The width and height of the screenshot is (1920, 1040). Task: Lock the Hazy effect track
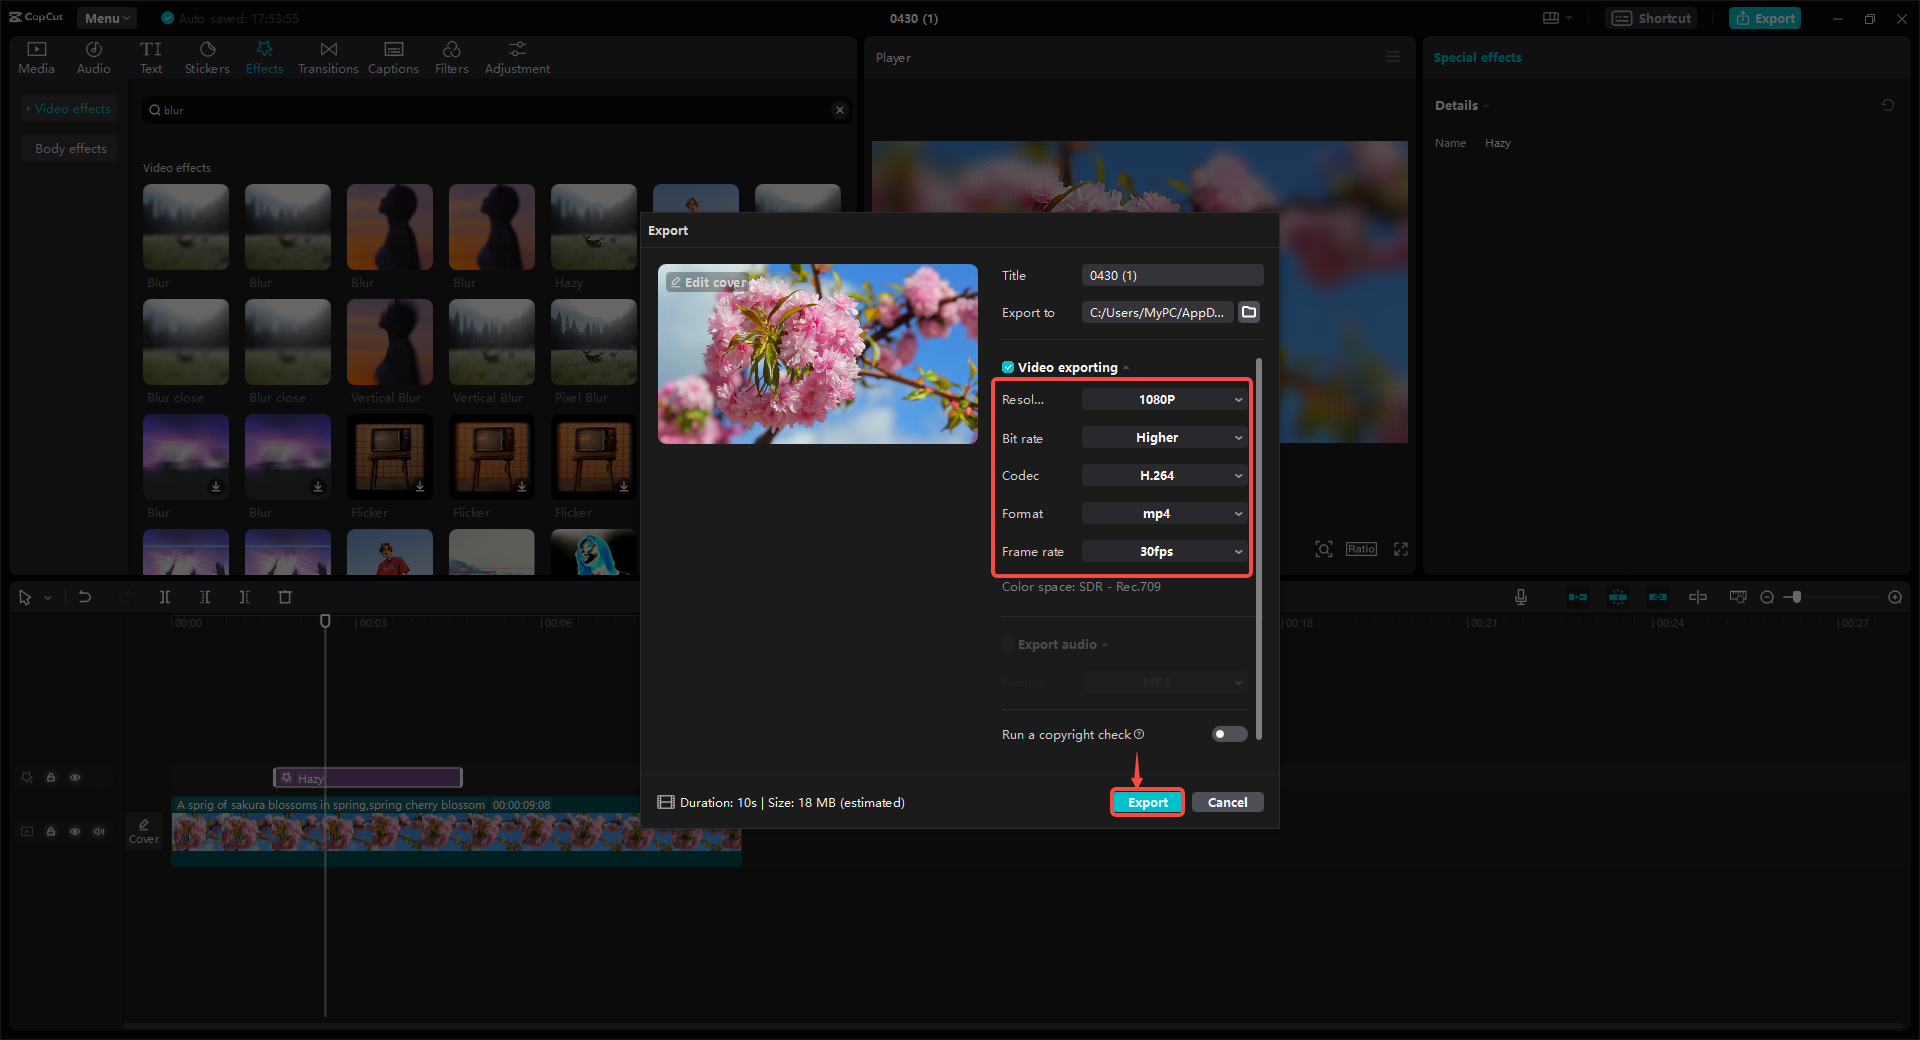51,777
